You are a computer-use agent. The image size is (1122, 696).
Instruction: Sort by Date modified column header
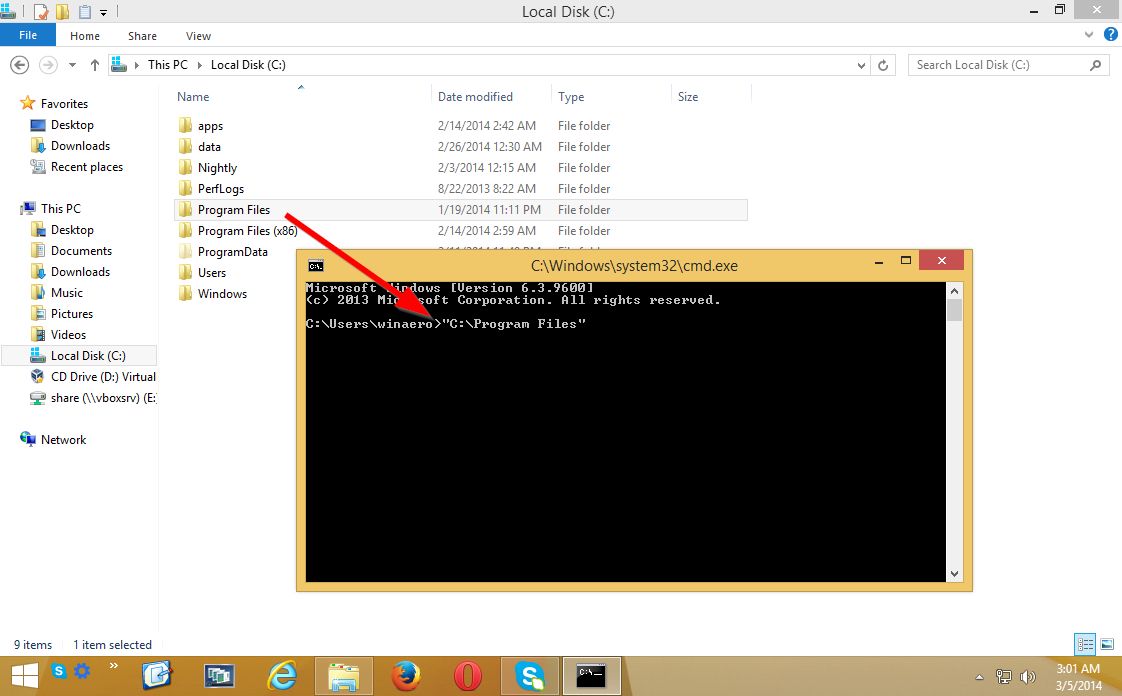click(475, 97)
